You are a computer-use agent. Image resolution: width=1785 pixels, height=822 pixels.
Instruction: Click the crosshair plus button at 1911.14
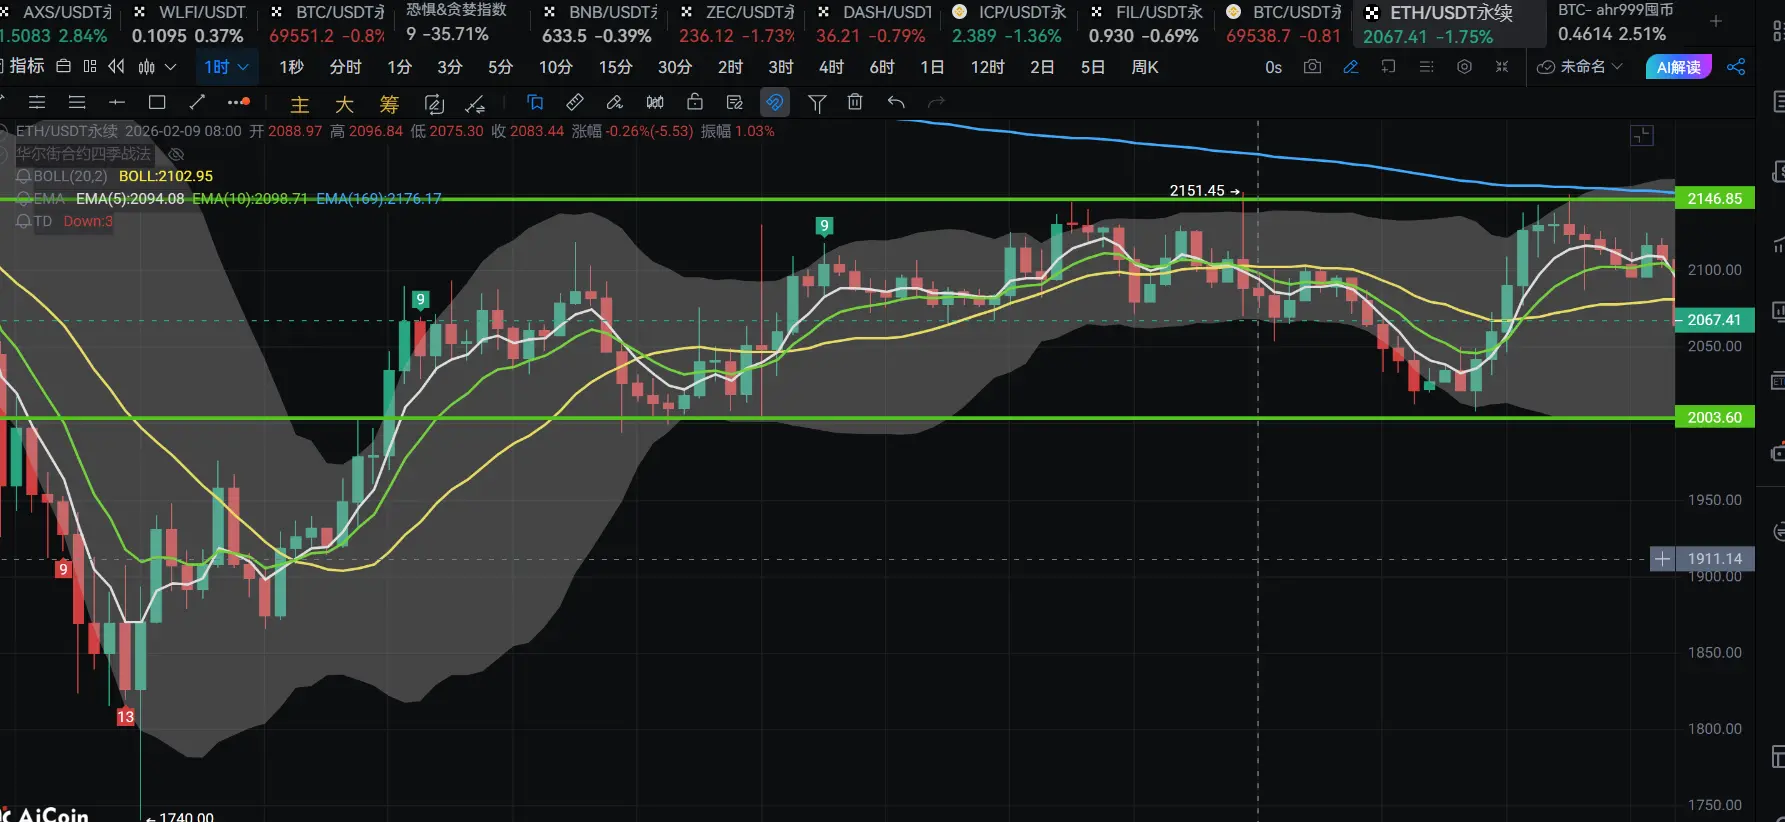coord(1662,559)
